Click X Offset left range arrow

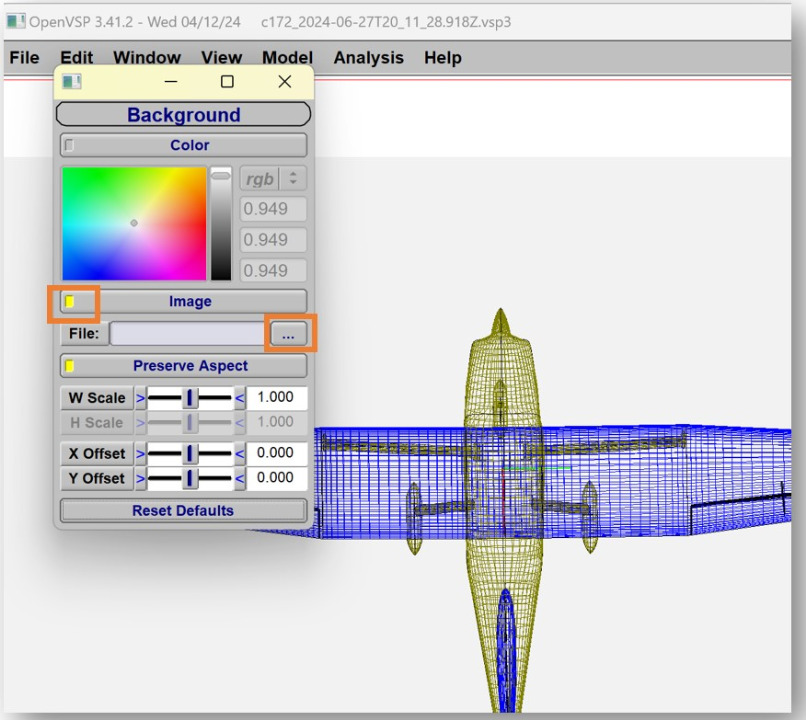(x=141, y=453)
